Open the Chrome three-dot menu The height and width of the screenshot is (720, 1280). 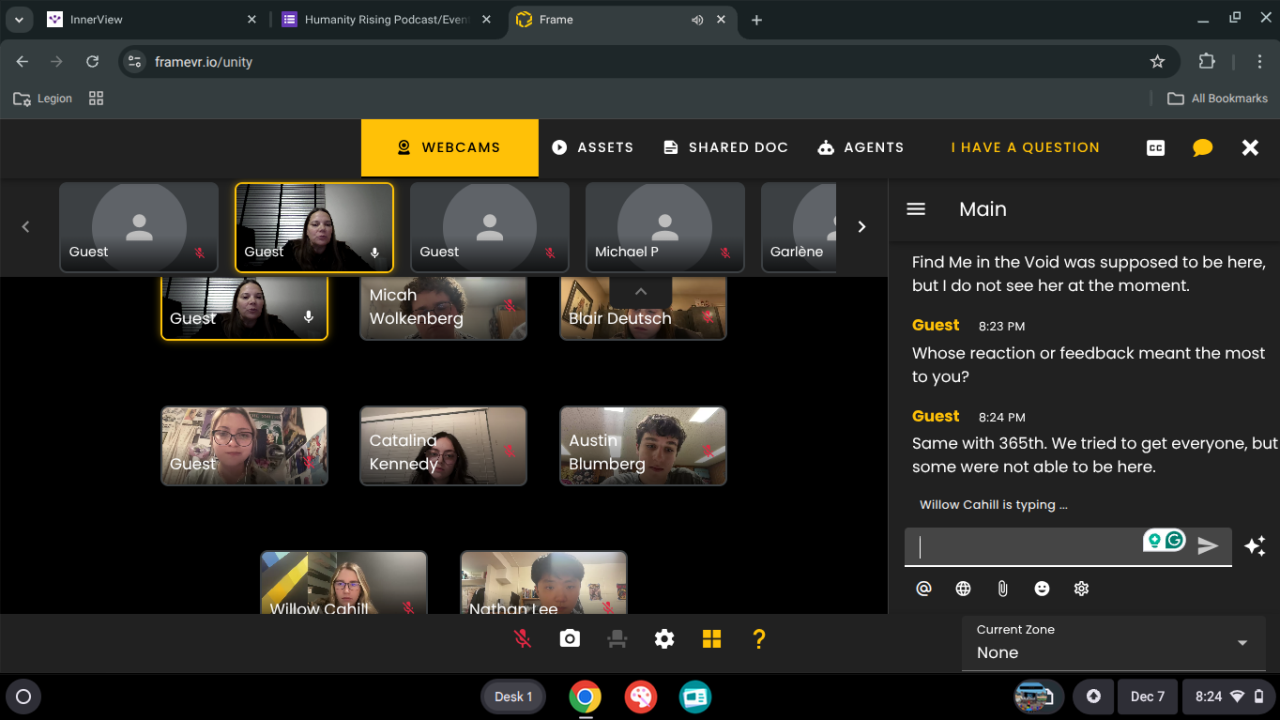pyautogui.click(x=1259, y=62)
